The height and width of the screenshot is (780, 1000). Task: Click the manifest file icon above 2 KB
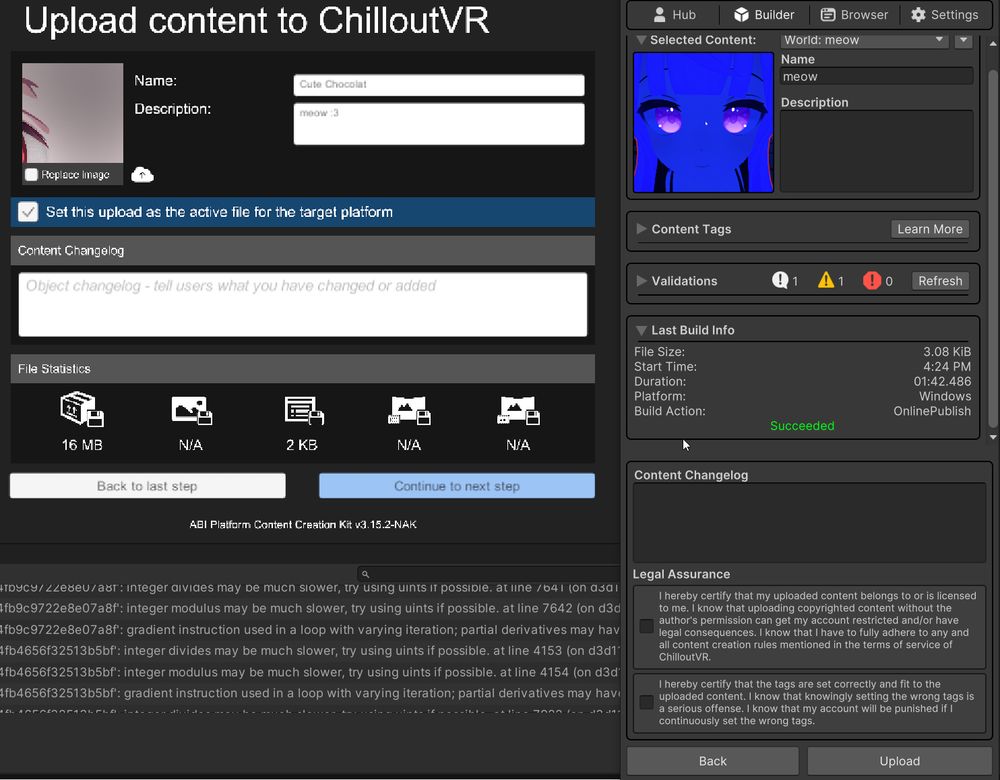click(304, 410)
